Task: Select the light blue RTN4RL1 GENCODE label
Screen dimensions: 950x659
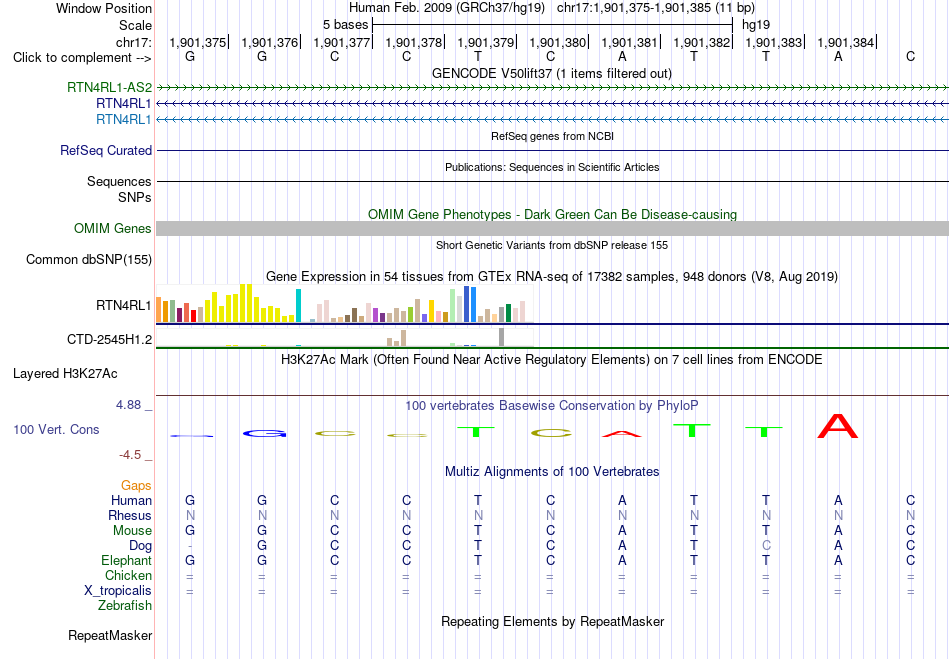Action: [x=124, y=119]
